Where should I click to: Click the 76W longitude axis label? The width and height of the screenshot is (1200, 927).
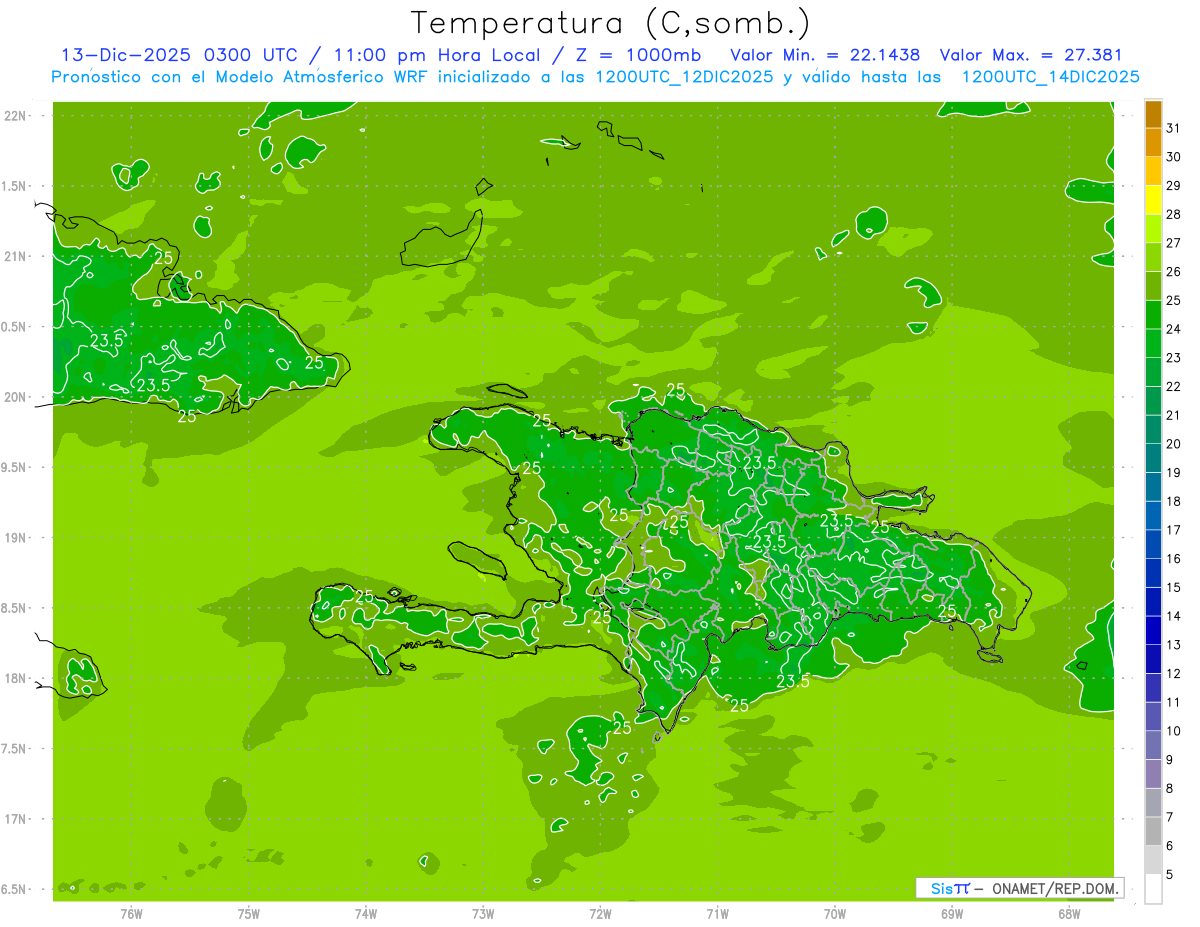point(131,913)
